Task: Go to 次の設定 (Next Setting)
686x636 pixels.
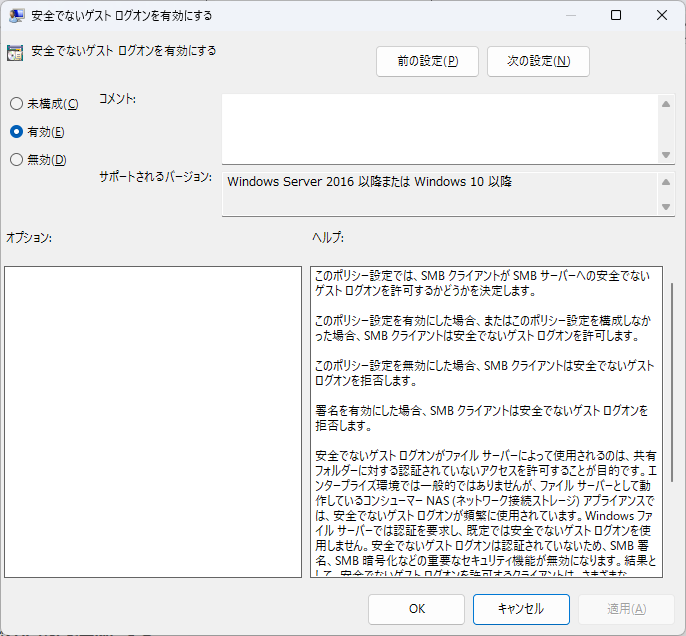Action: (x=538, y=61)
